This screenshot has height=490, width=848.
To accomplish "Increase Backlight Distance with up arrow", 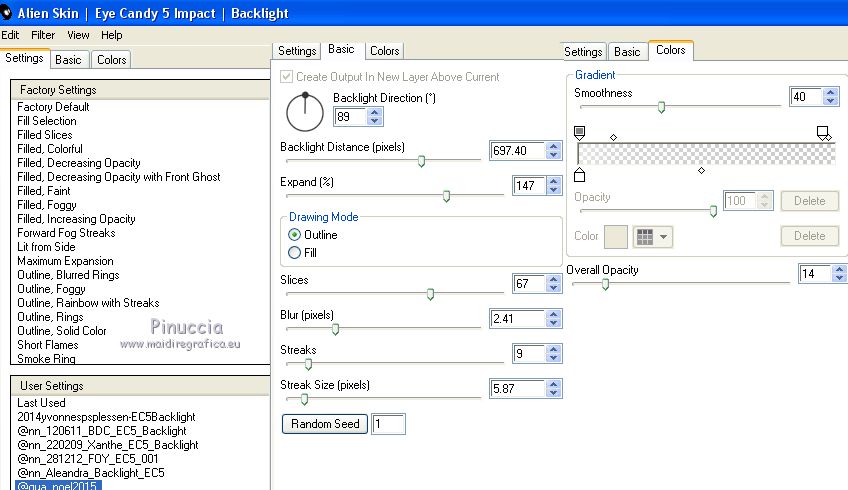I will coord(553,147).
